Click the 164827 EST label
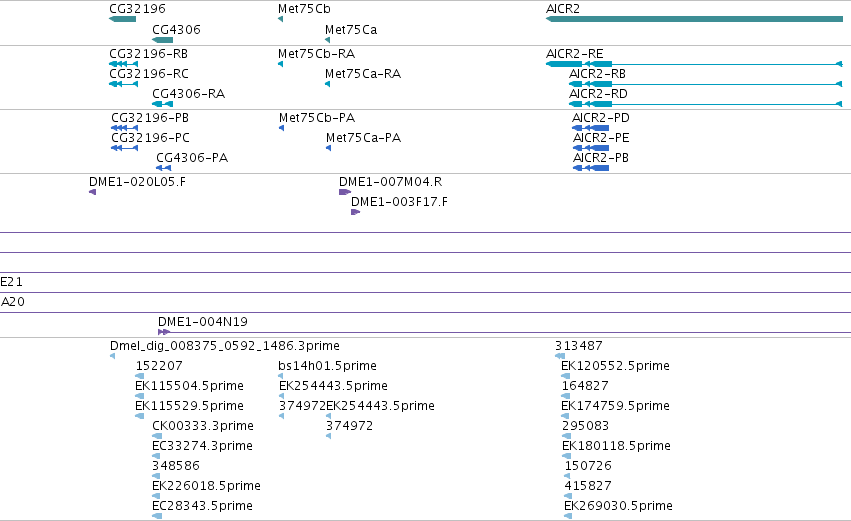This screenshot has width=851, height=521. coord(585,386)
